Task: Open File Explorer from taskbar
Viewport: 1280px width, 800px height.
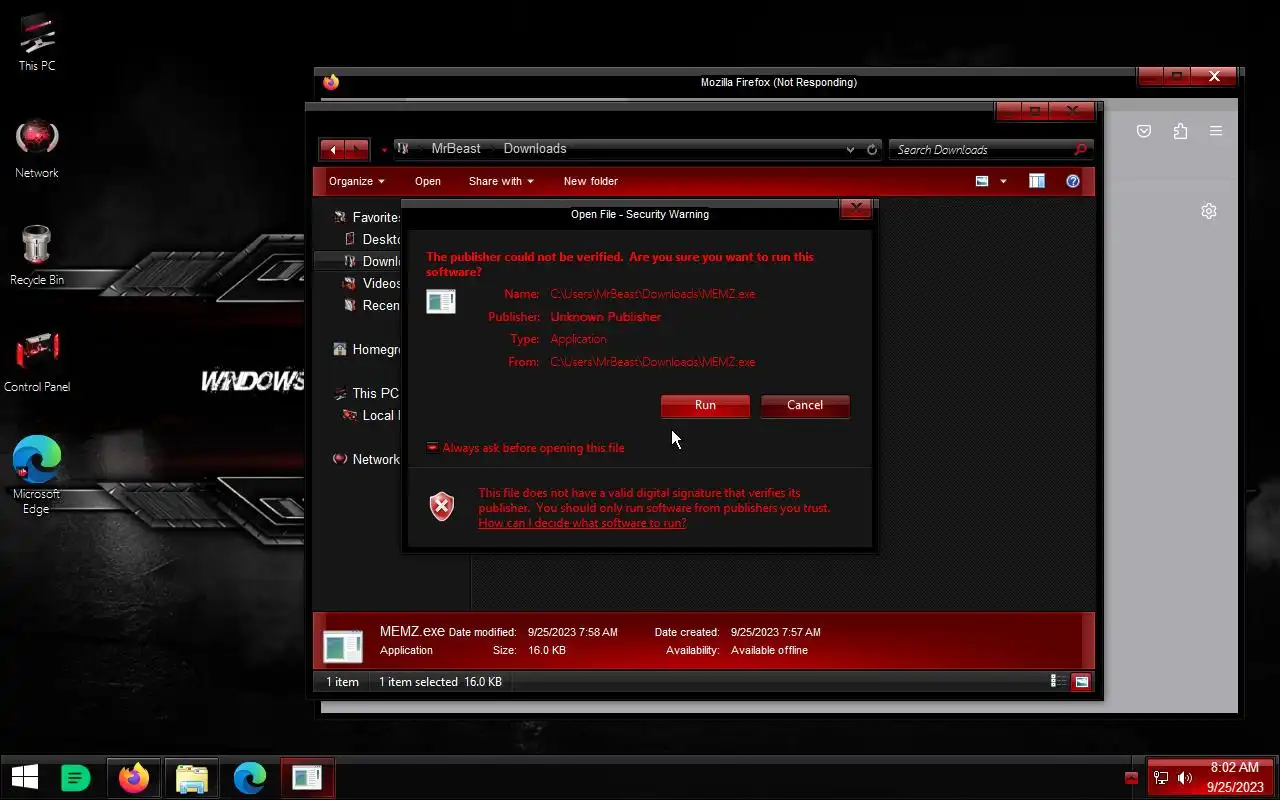Action: tap(191, 777)
